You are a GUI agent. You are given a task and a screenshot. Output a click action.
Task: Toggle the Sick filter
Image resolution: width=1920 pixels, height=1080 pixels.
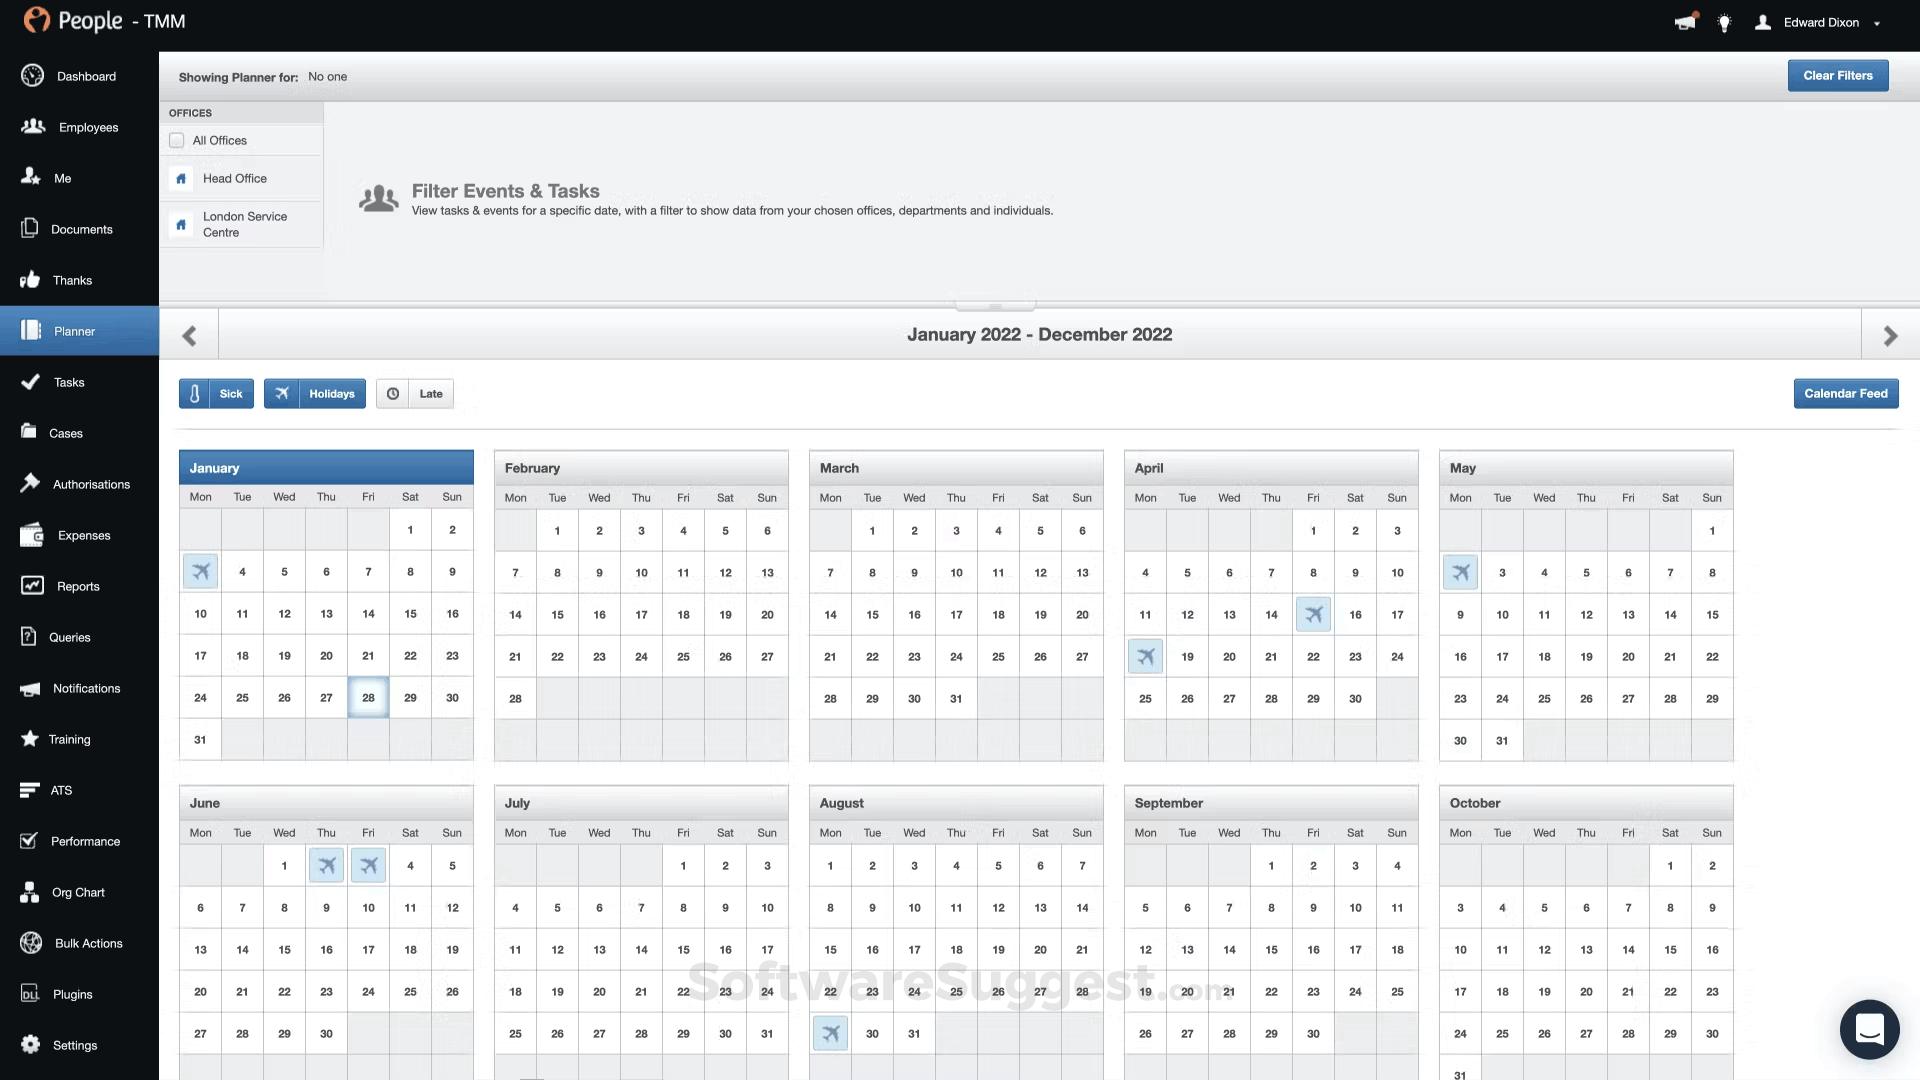[215, 393]
